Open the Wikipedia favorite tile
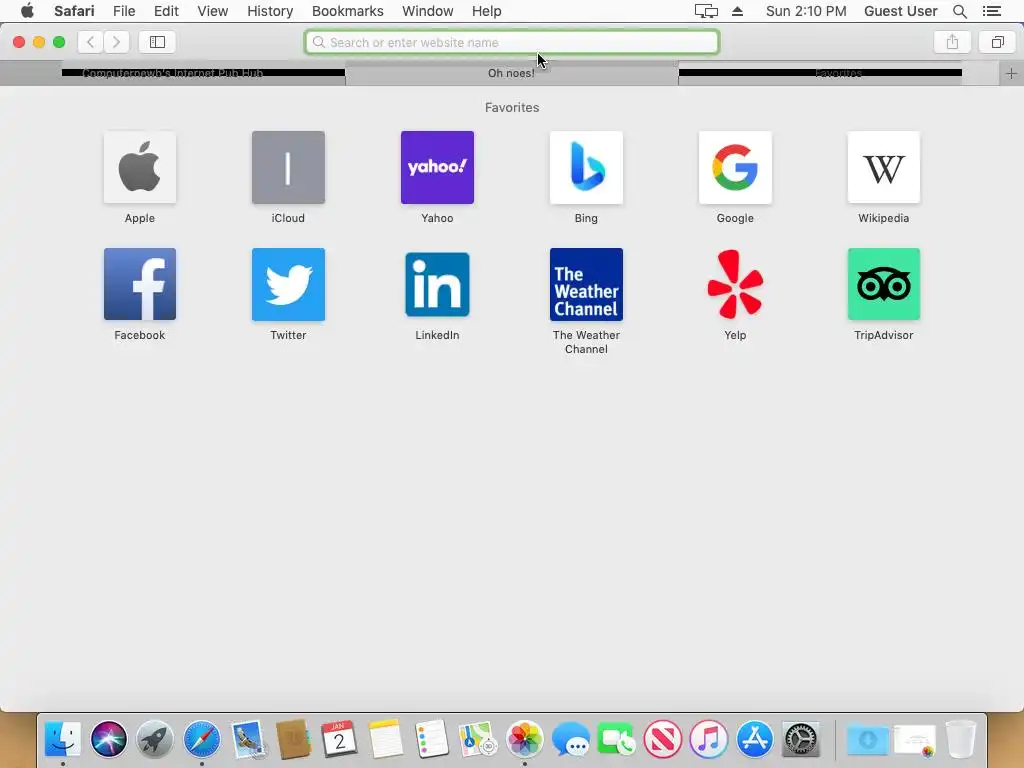This screenshot has height=768, width=1024. tap(884, 167)
